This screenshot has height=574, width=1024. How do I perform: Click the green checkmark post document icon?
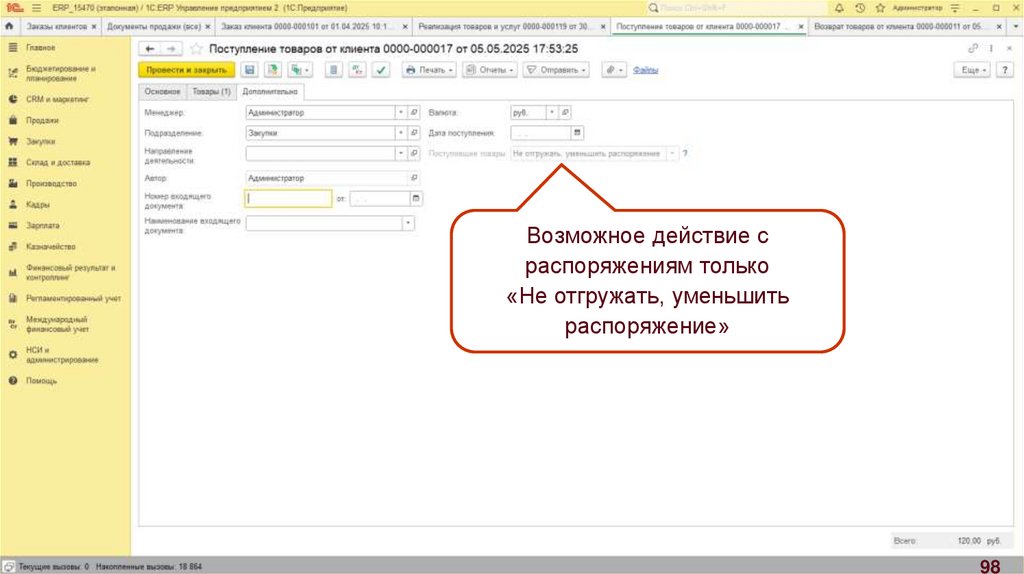[380, 70]
